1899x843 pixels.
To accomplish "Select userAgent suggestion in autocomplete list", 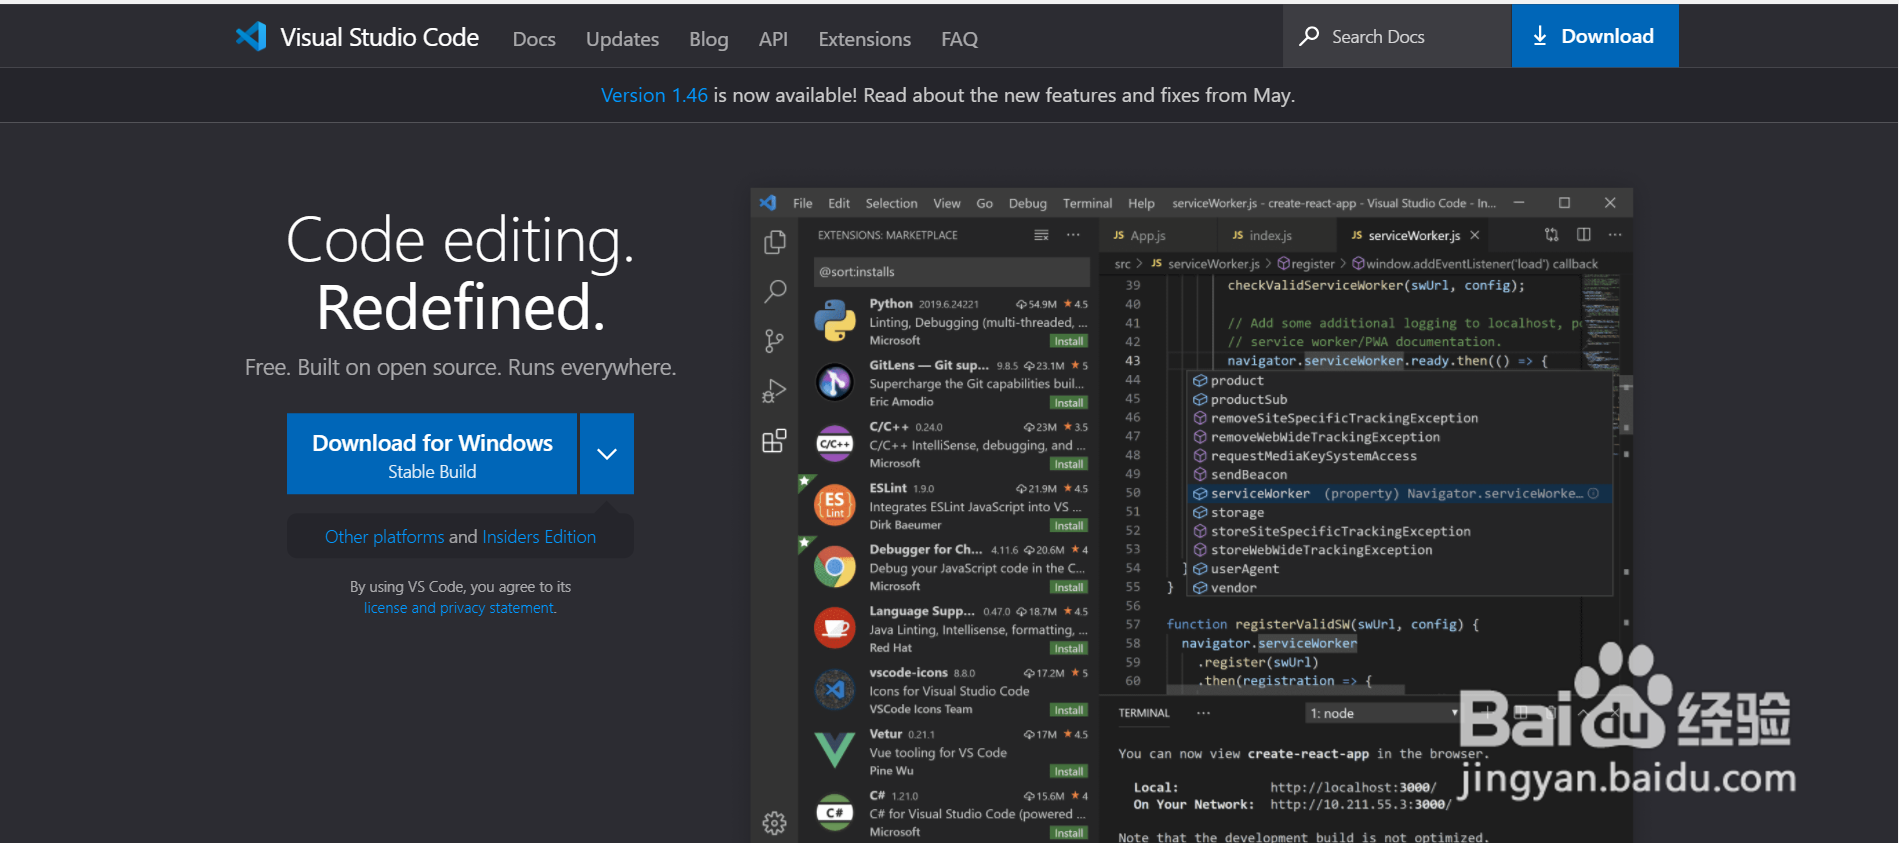I will tap(1399, 569).
